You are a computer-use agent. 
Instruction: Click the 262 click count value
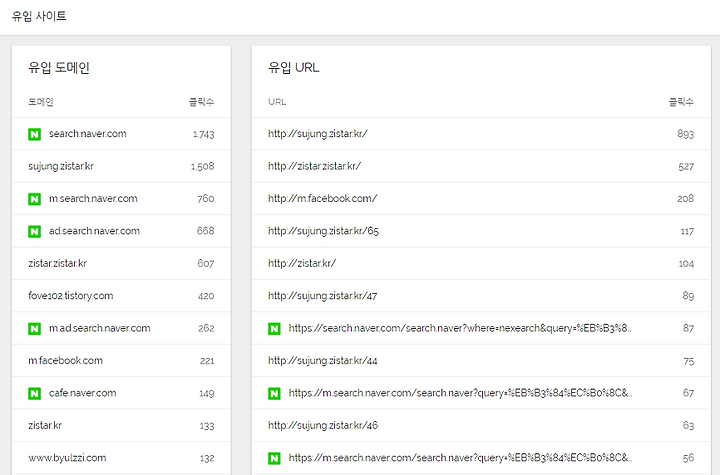(x=206, y=328)
